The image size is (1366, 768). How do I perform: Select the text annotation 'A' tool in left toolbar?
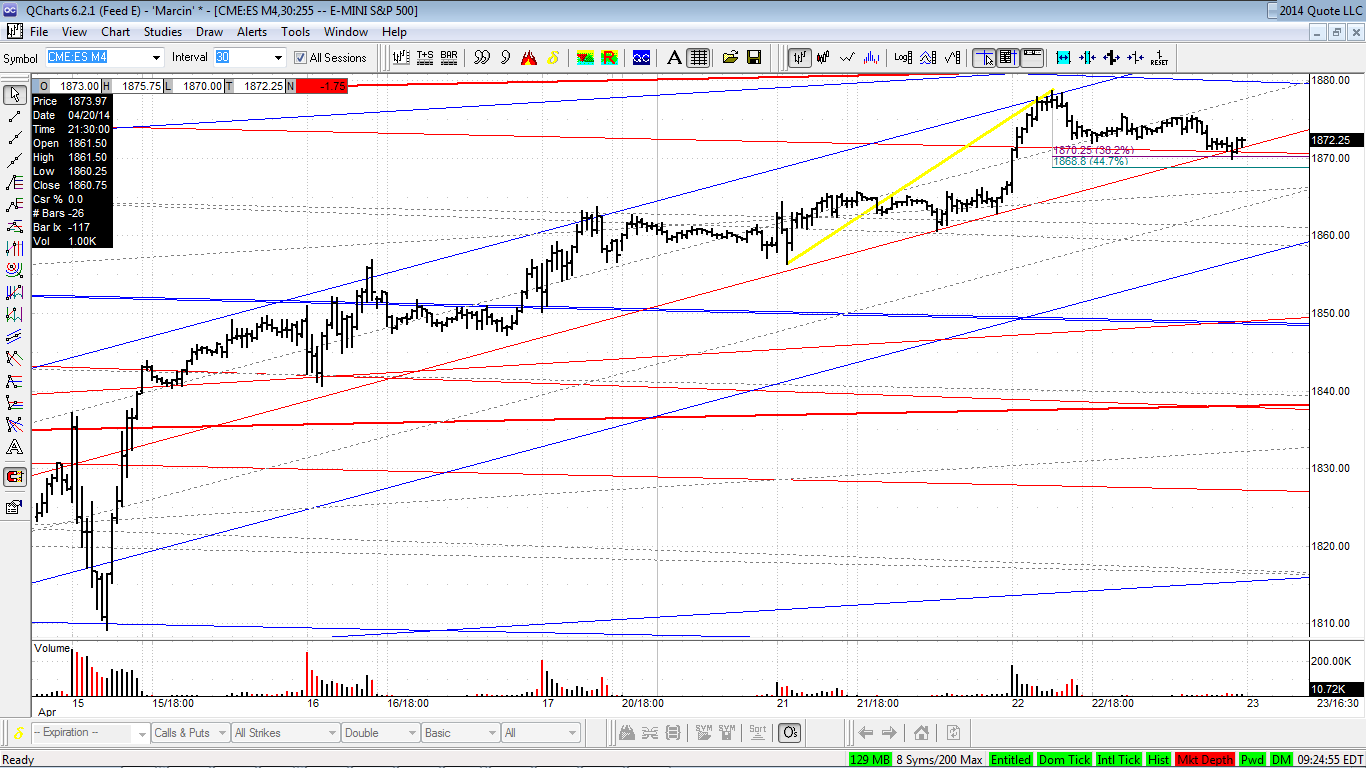click(x=15, y=447)
